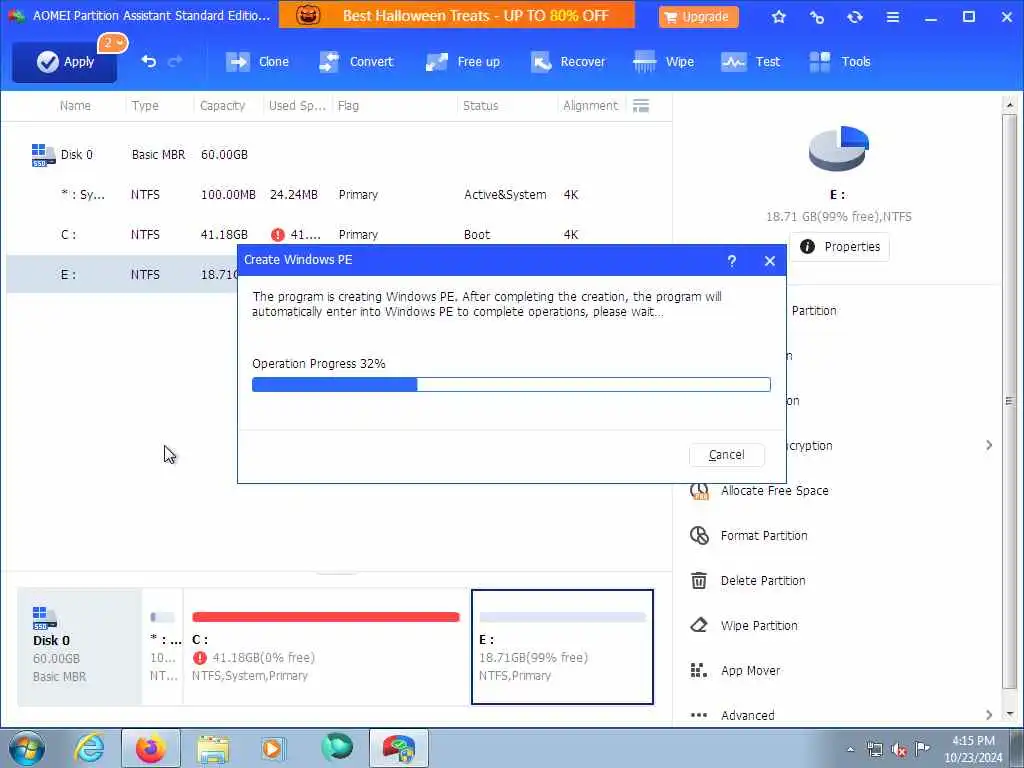Click the redo arrow icon
The image size is (1024, 768).
(x=174, y=61)
